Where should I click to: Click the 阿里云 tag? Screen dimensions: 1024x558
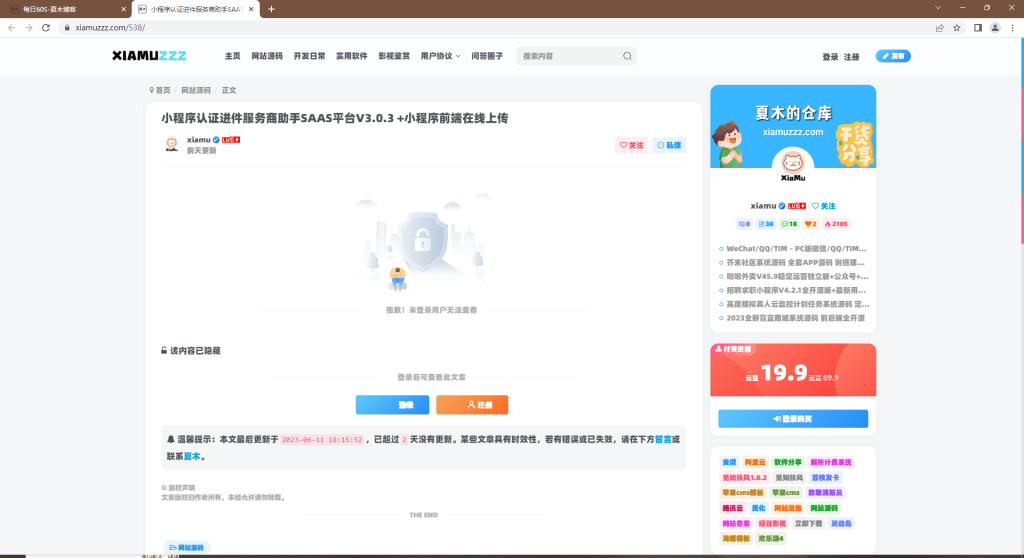pos(755,462)
